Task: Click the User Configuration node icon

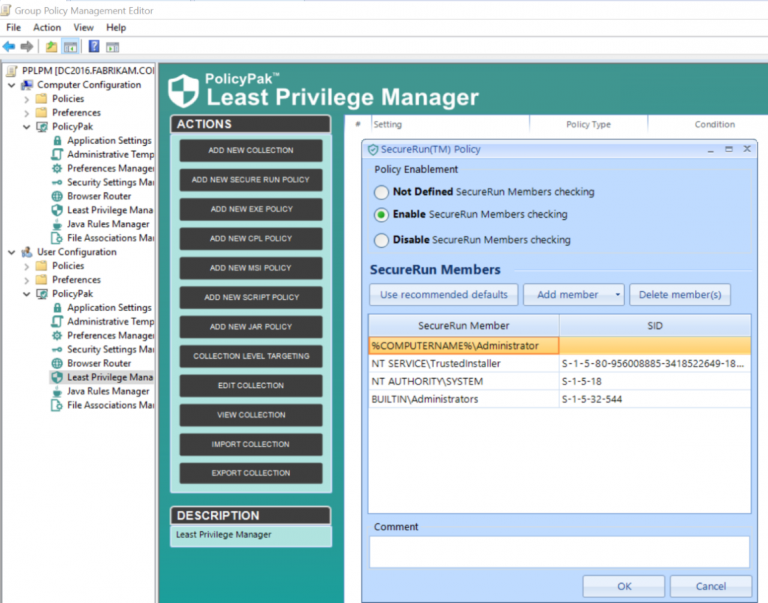Action: point(27,252)
